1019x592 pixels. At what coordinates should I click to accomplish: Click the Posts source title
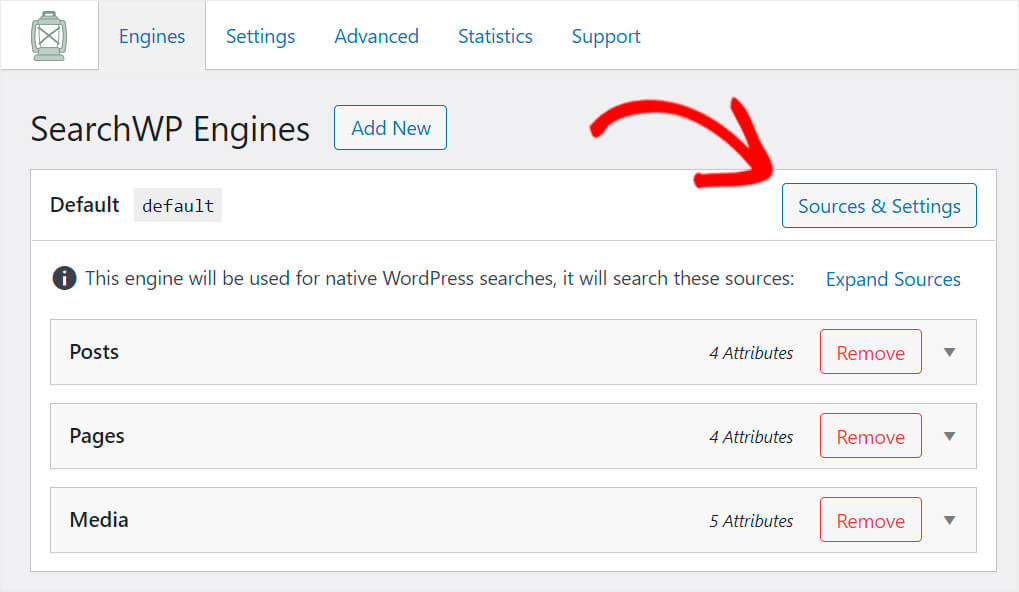point(94,352)
